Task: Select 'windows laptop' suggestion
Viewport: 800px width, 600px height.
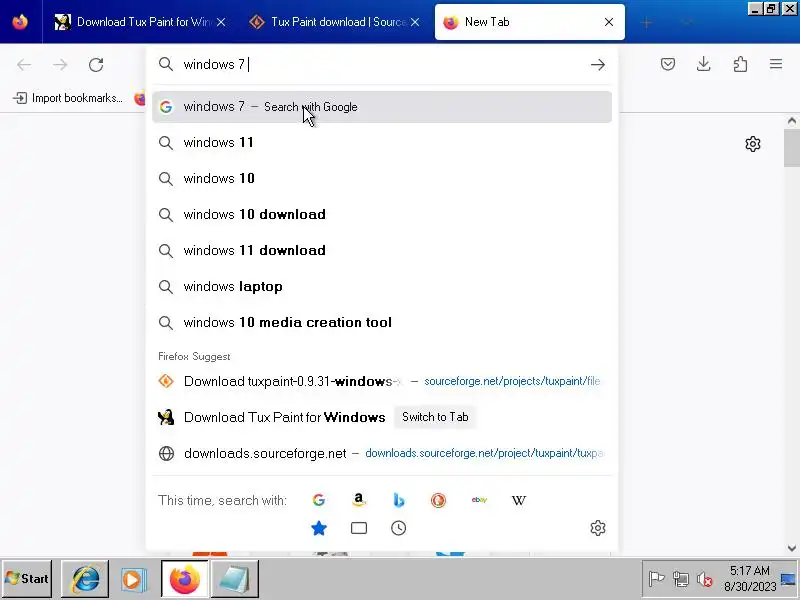Action: 382,286
